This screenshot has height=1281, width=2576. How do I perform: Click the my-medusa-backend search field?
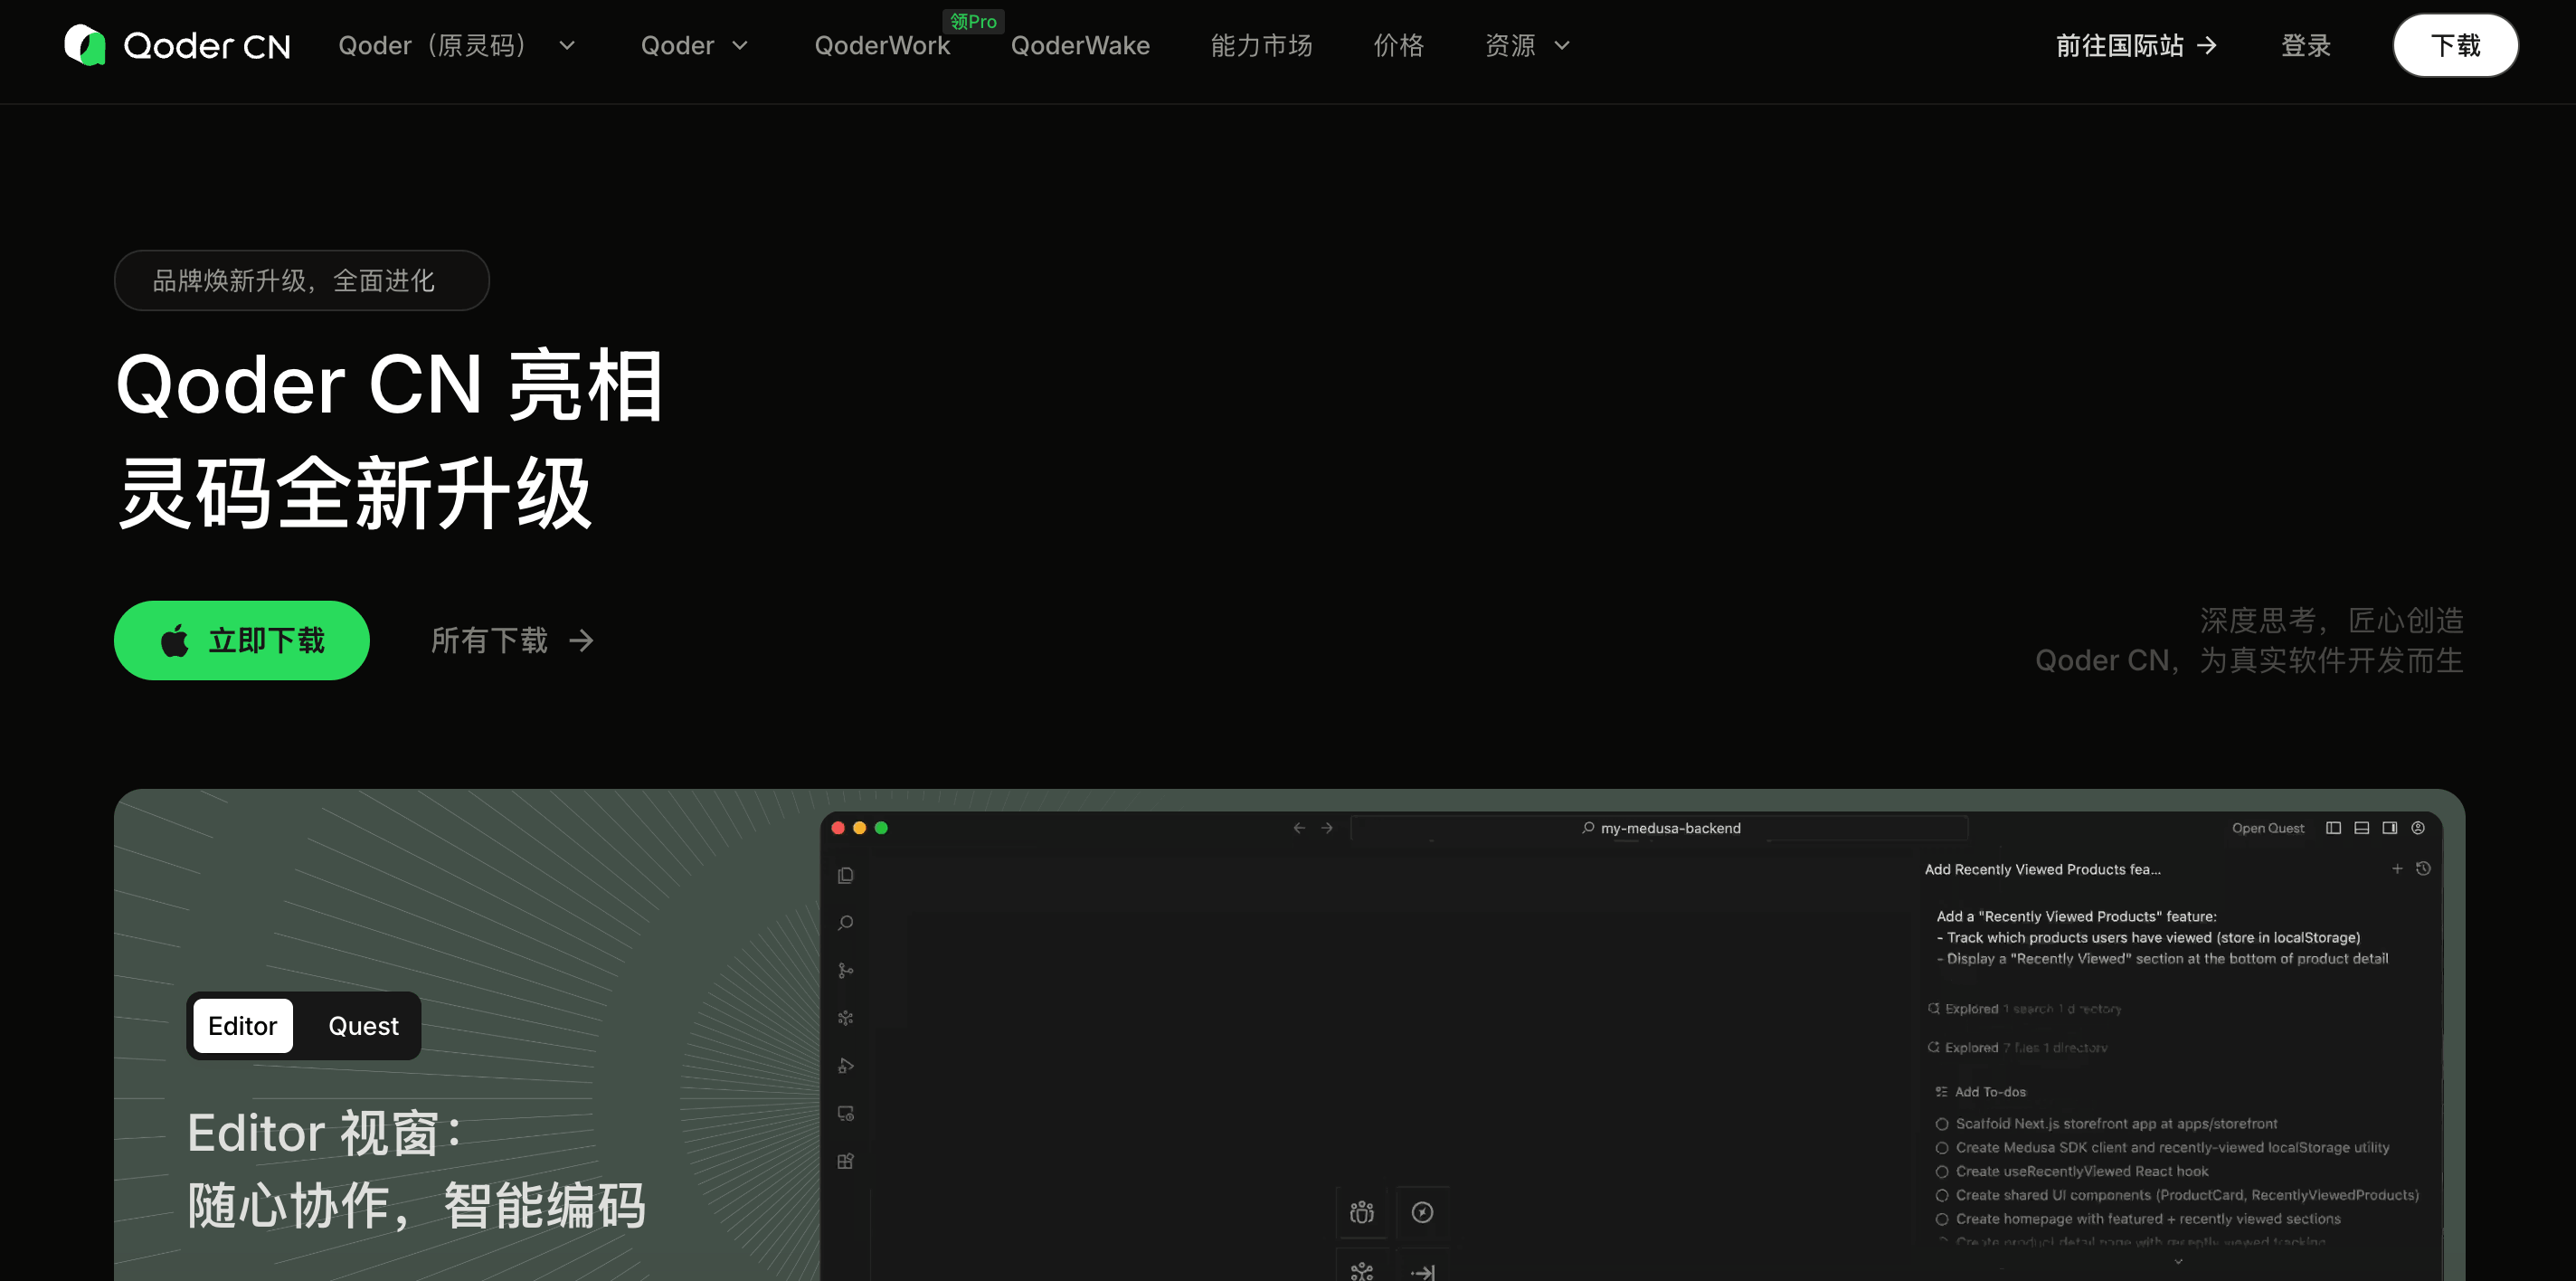point(1660,828)
